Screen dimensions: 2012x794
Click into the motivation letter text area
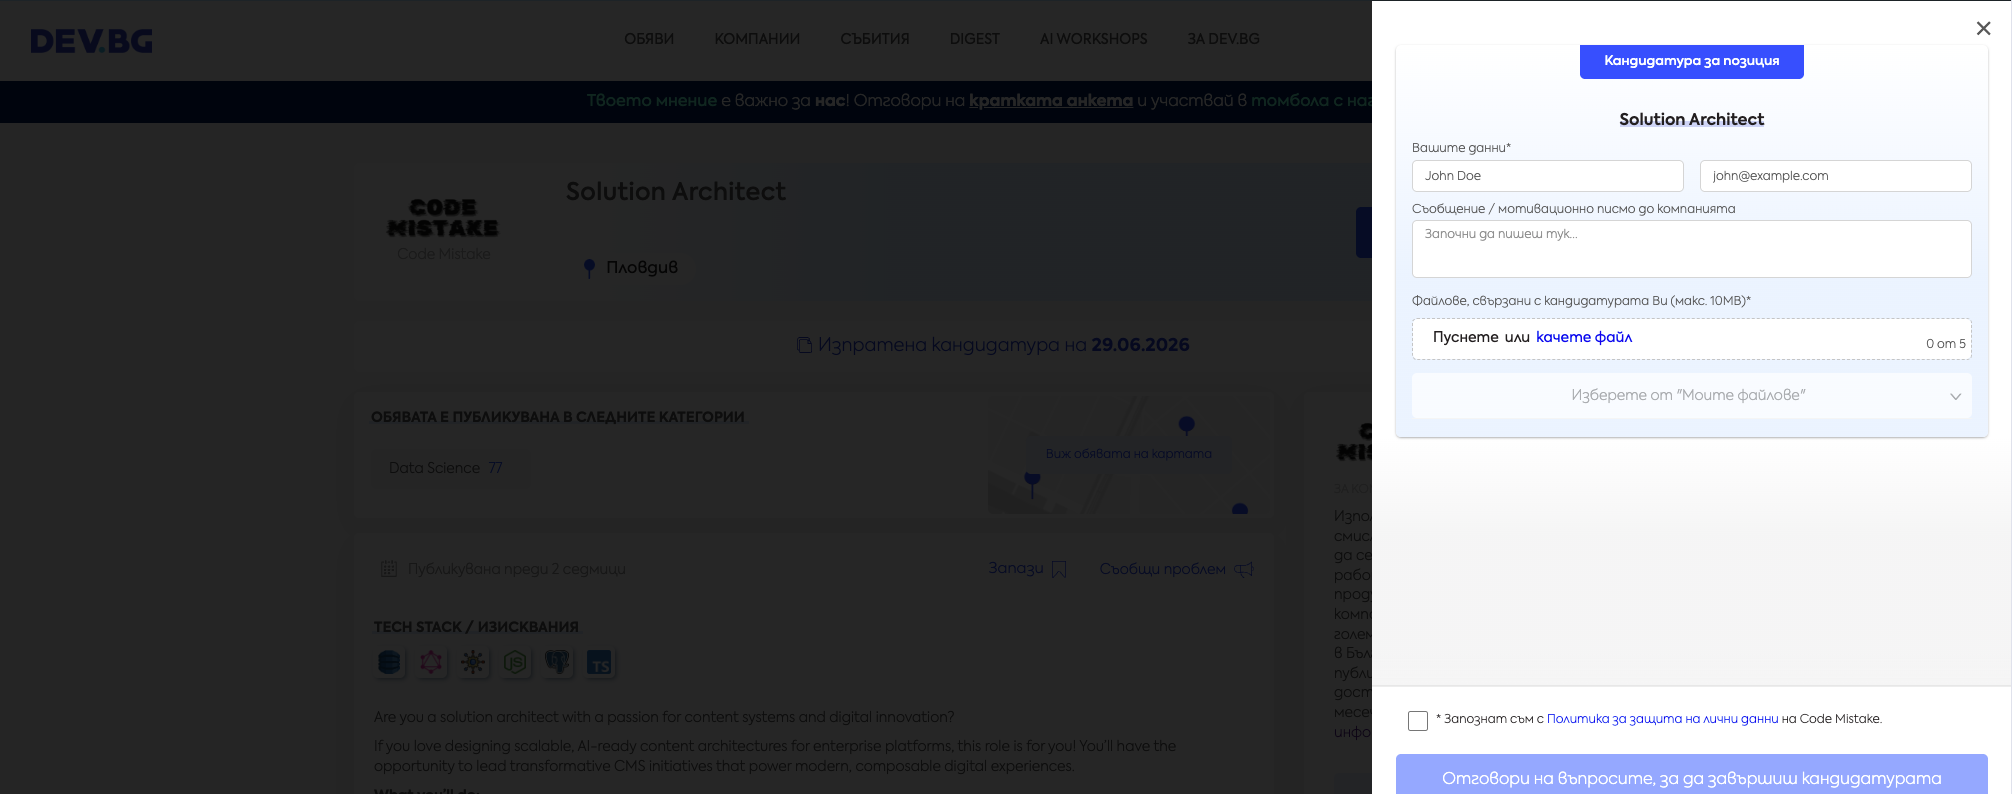click(x=1692, y=249)
